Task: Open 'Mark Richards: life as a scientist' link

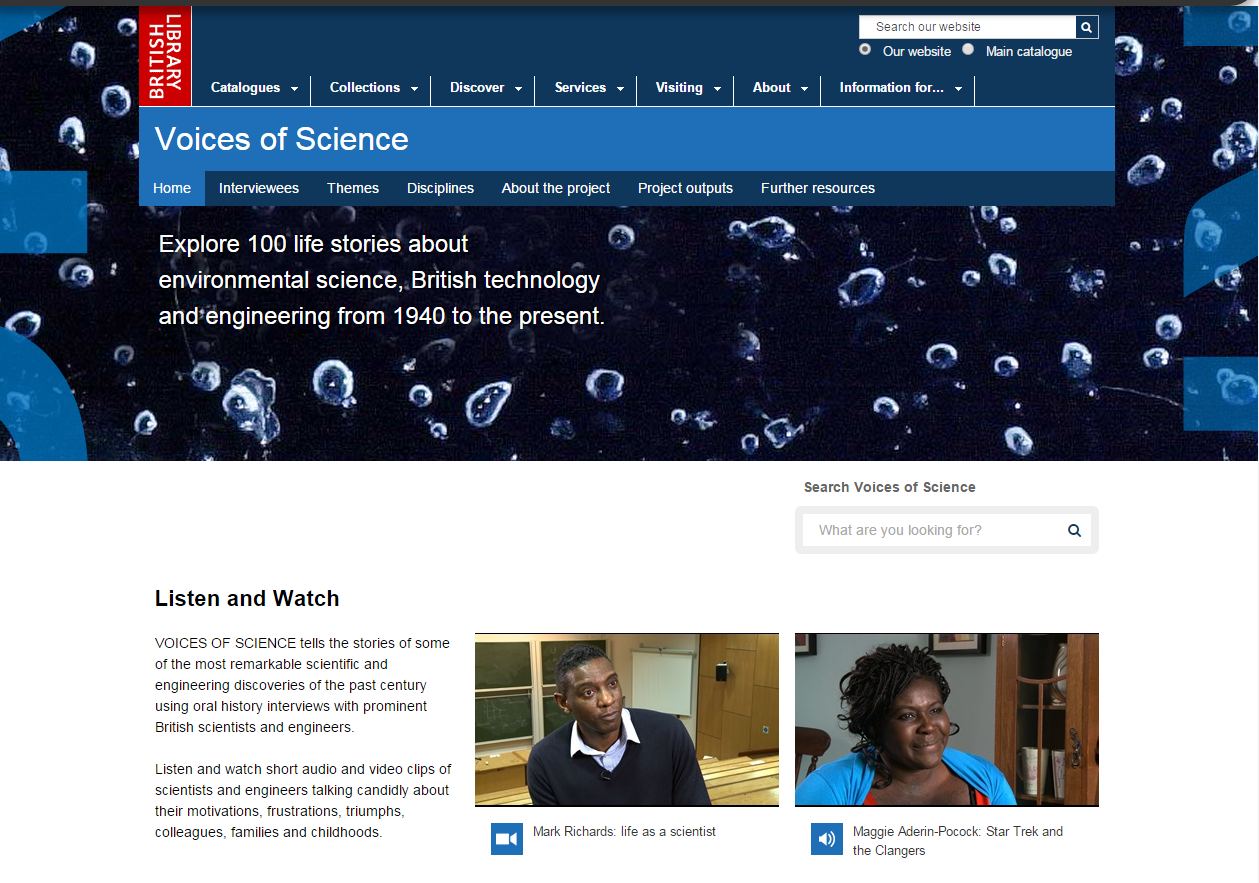Action: point(624,832)
